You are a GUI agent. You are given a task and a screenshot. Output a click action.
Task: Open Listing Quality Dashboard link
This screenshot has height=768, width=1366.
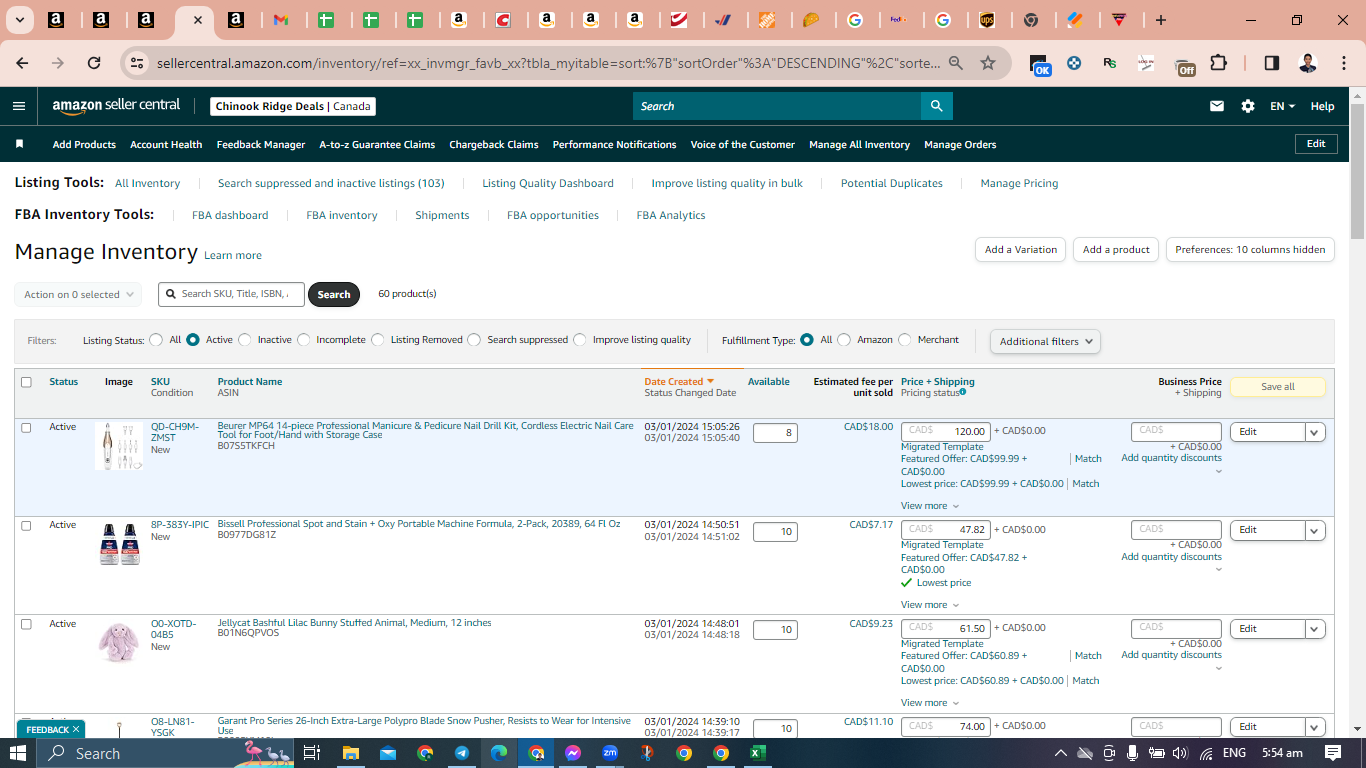pos(548,183)
